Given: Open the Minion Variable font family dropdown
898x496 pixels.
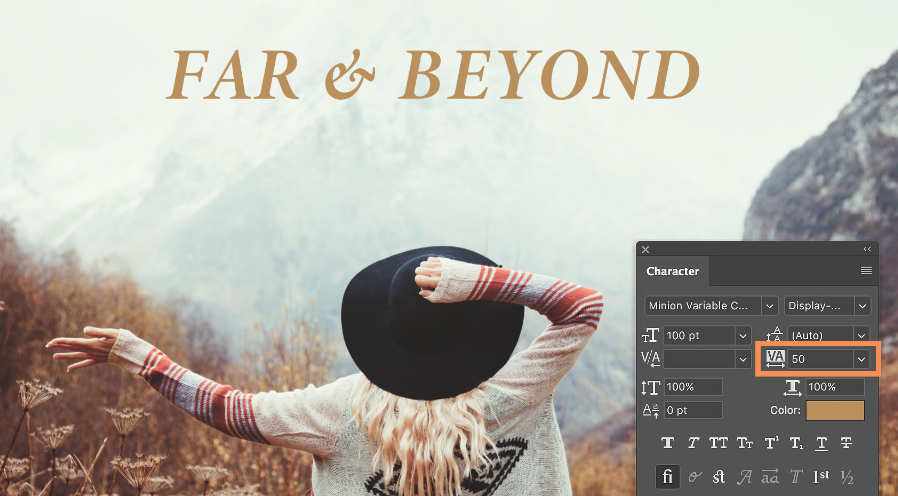Looking at the screenshot, I should click(770, 306).
